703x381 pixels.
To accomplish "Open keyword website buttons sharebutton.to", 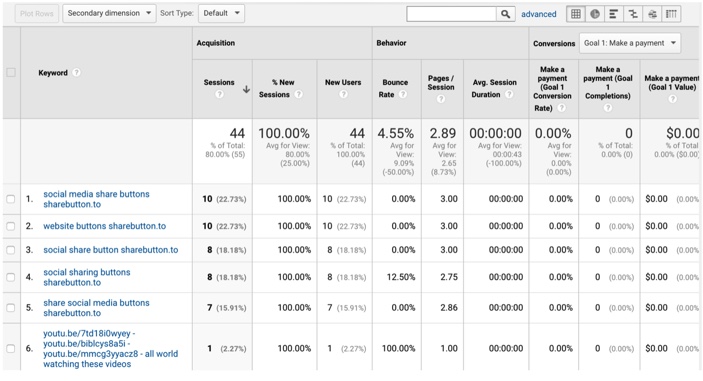I will coord(104,226).
